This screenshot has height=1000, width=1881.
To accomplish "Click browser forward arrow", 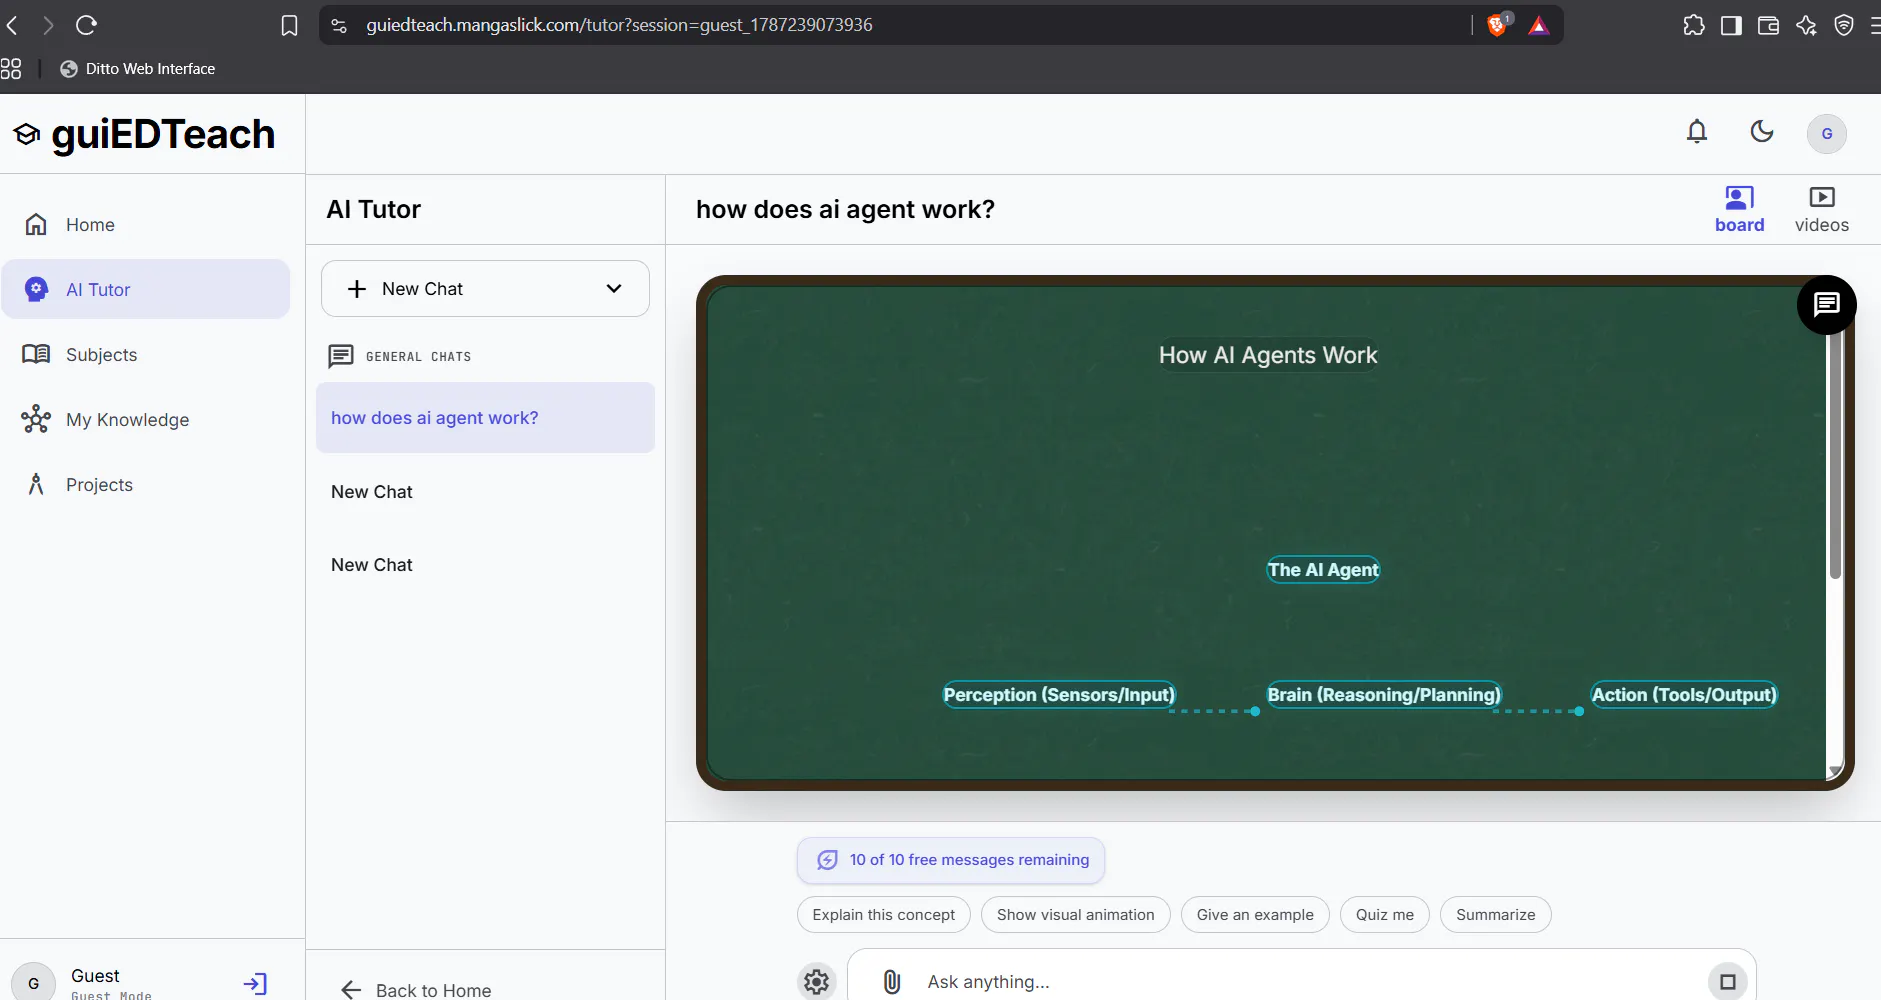I will pos(47,25).
